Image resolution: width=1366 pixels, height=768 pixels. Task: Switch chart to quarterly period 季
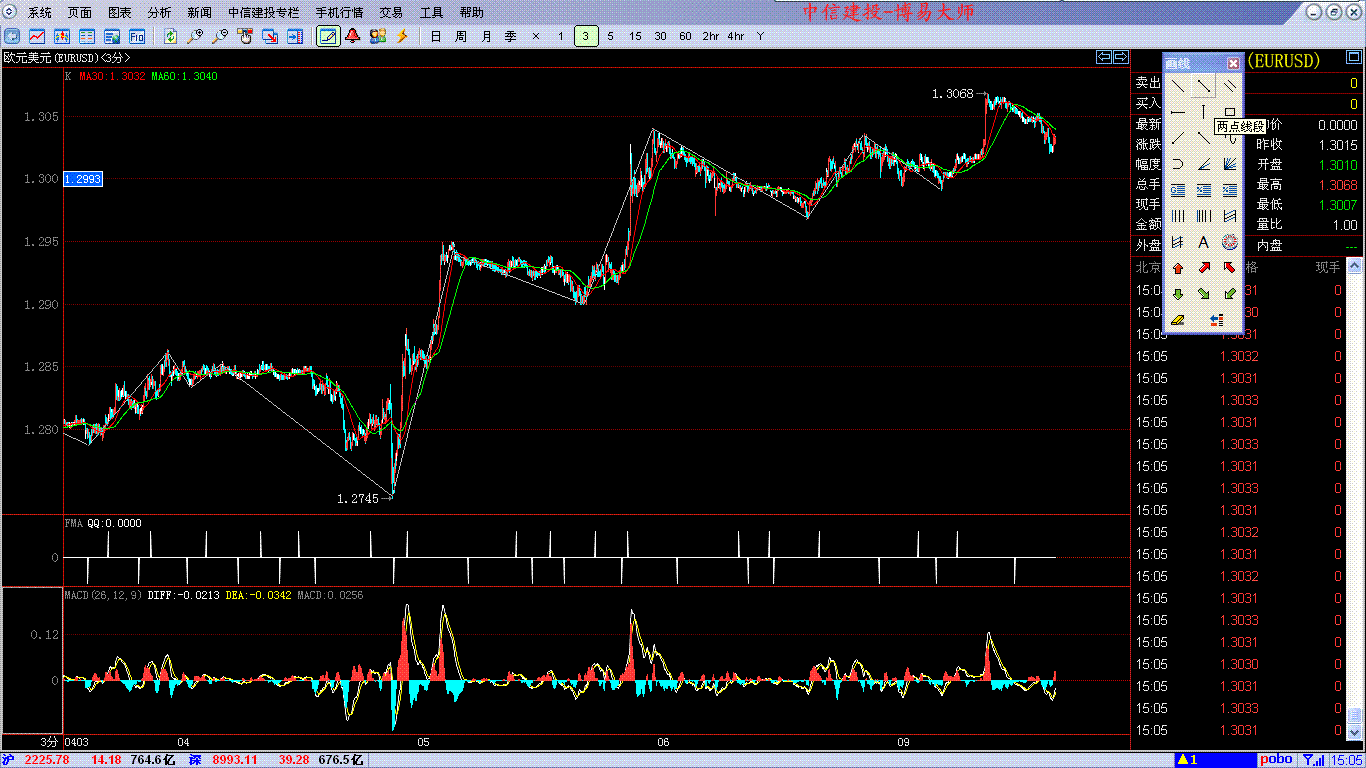click(511, 36)
